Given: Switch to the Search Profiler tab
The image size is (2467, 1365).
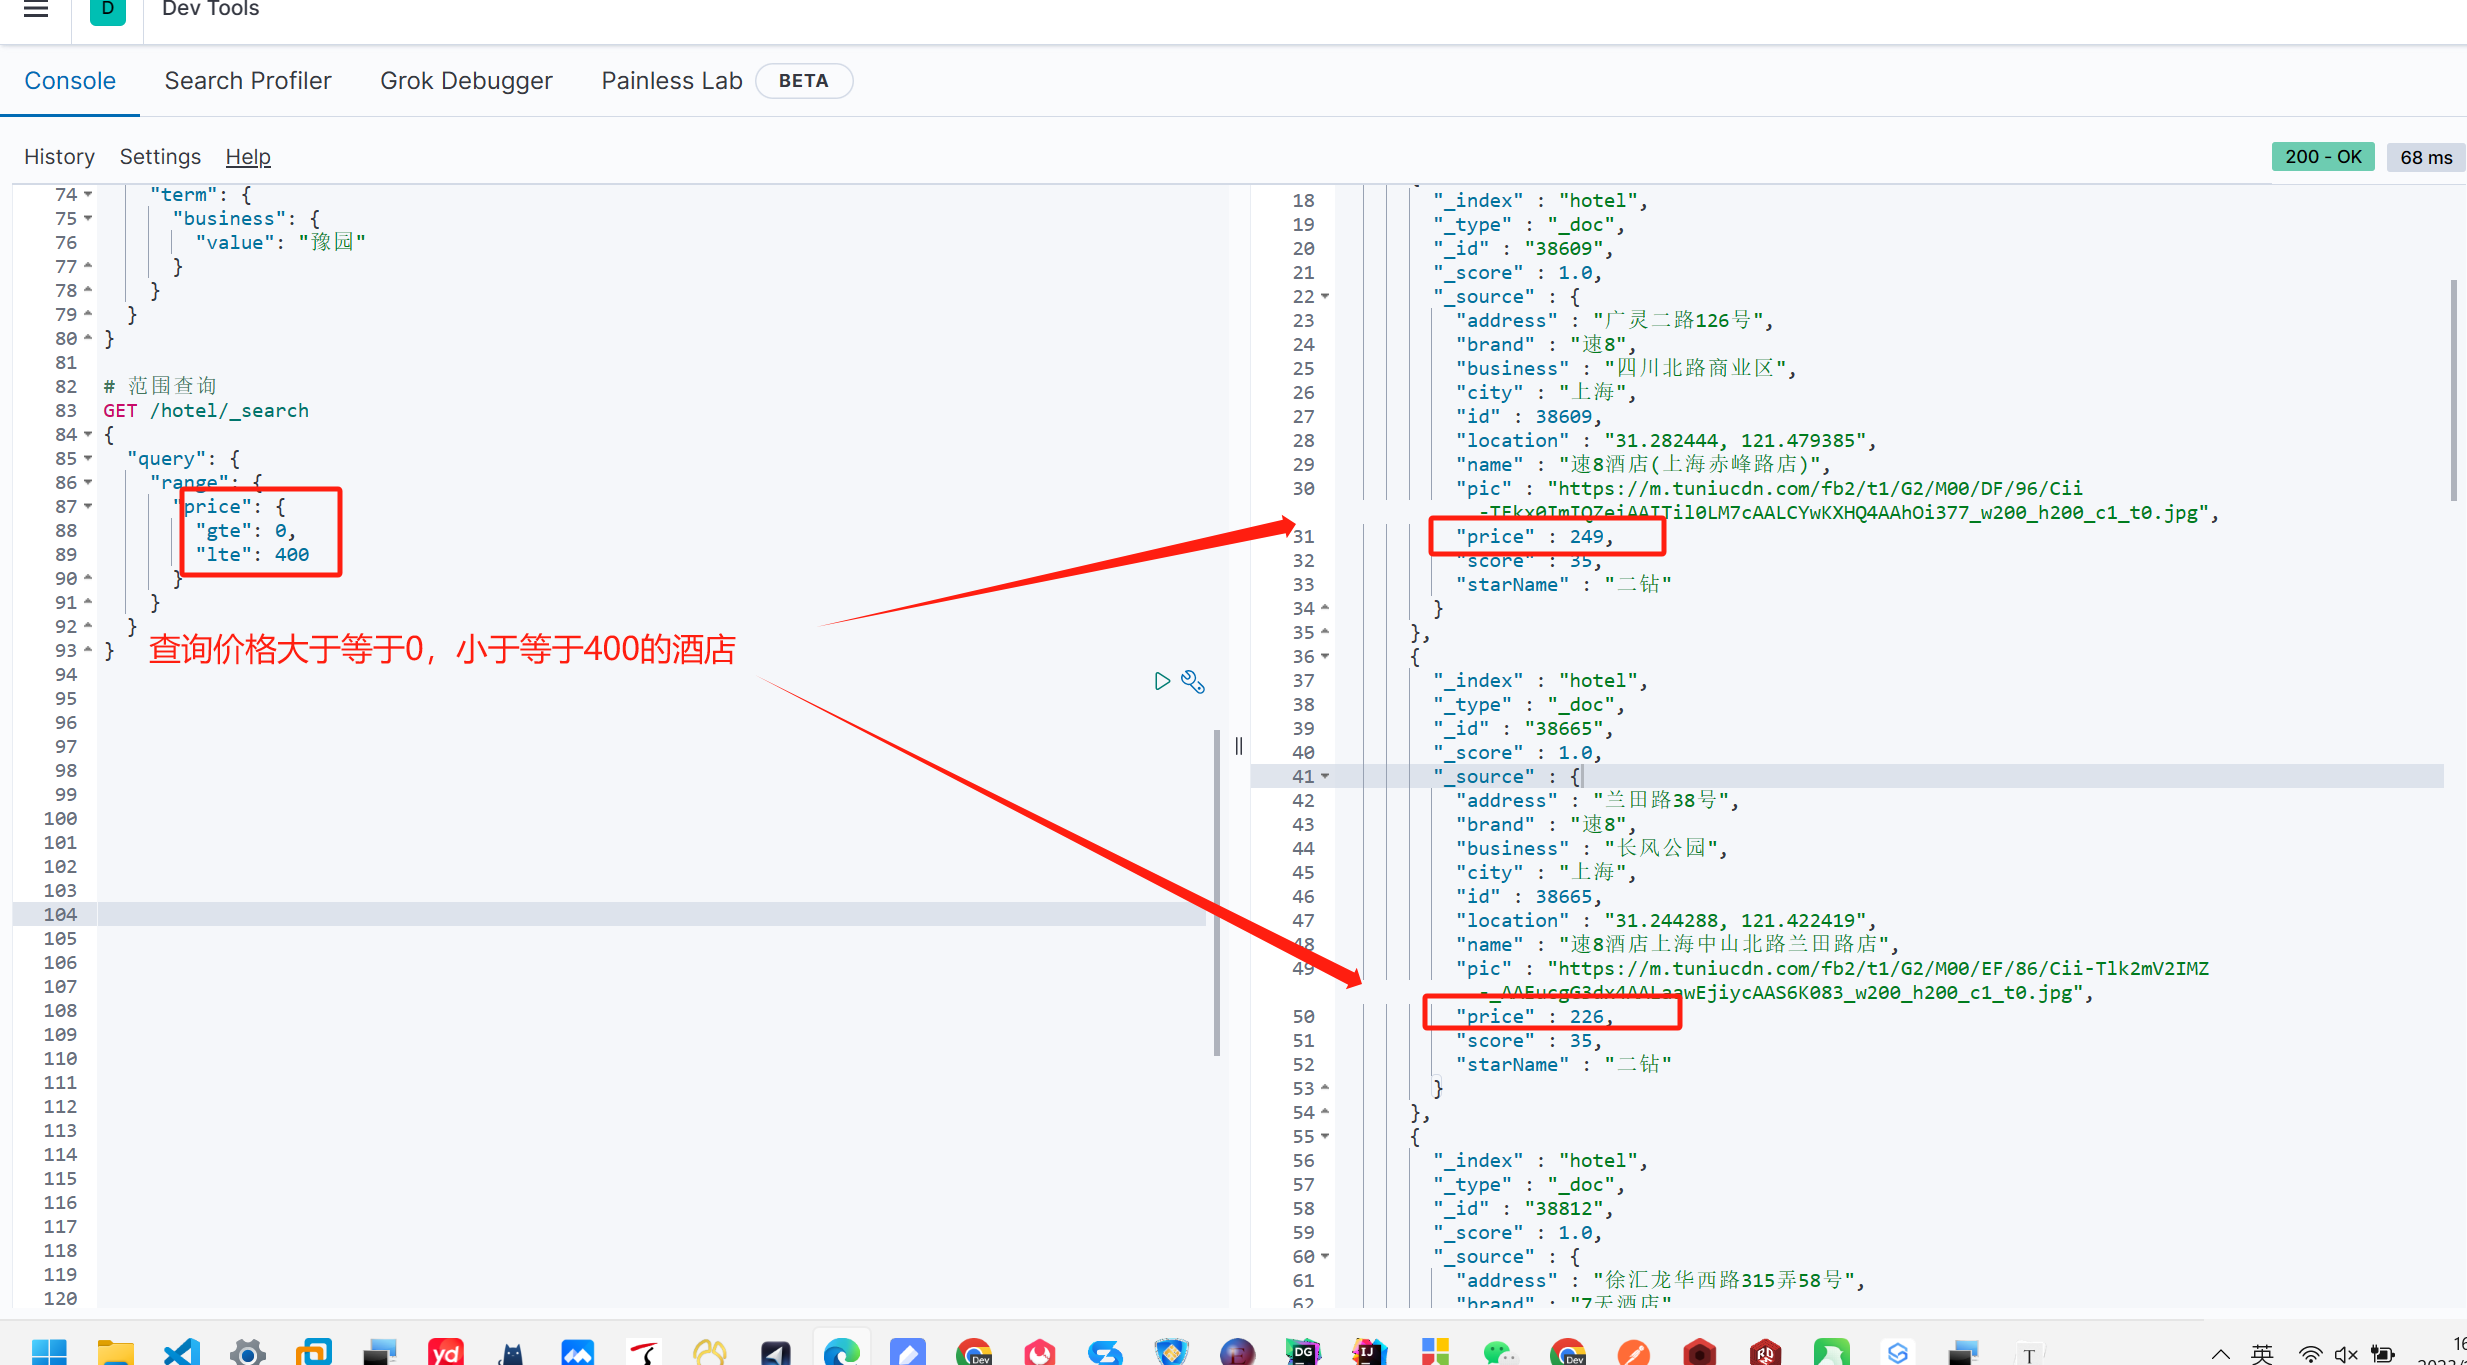Looking at the screenshot, I should (247, 81).
